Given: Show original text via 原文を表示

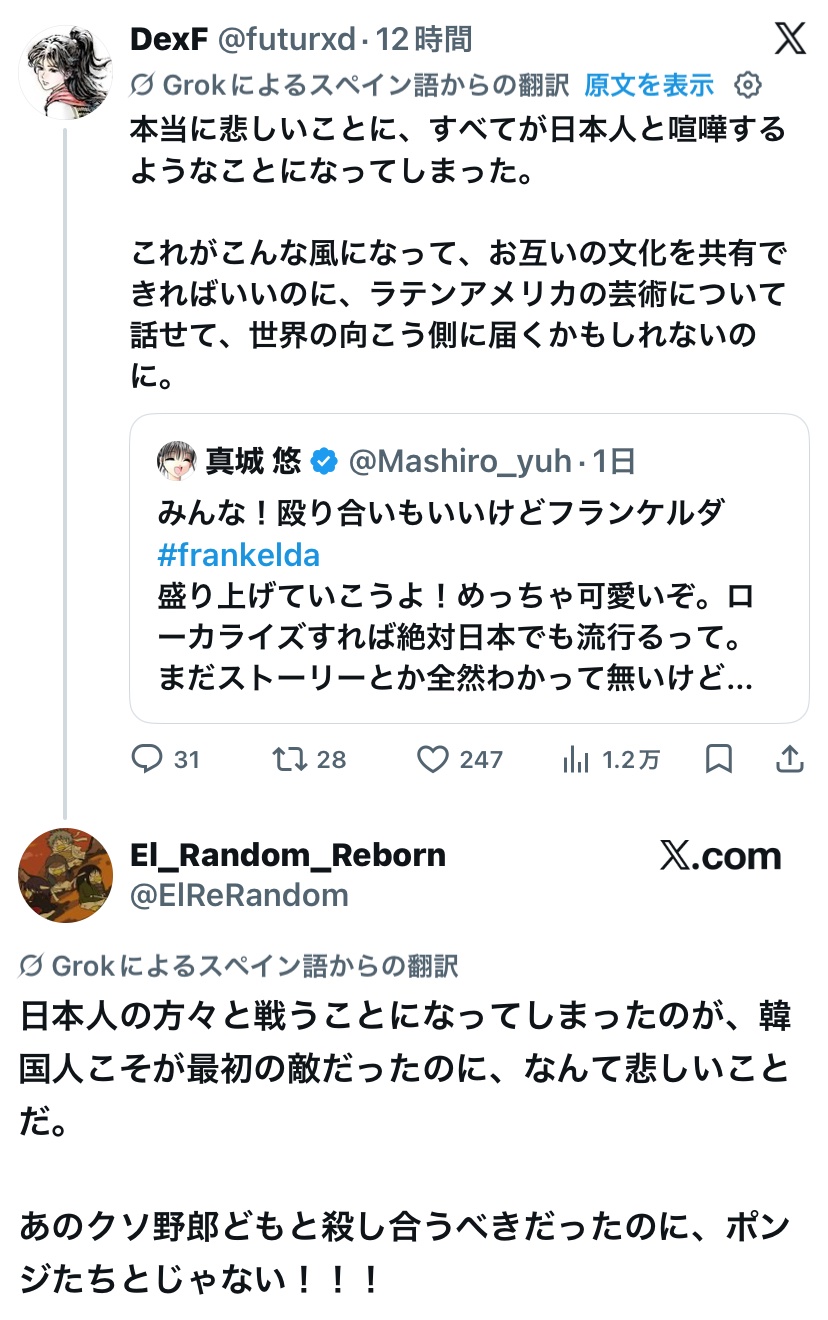Looking at the screenshot, I should (x=649, y=86).
